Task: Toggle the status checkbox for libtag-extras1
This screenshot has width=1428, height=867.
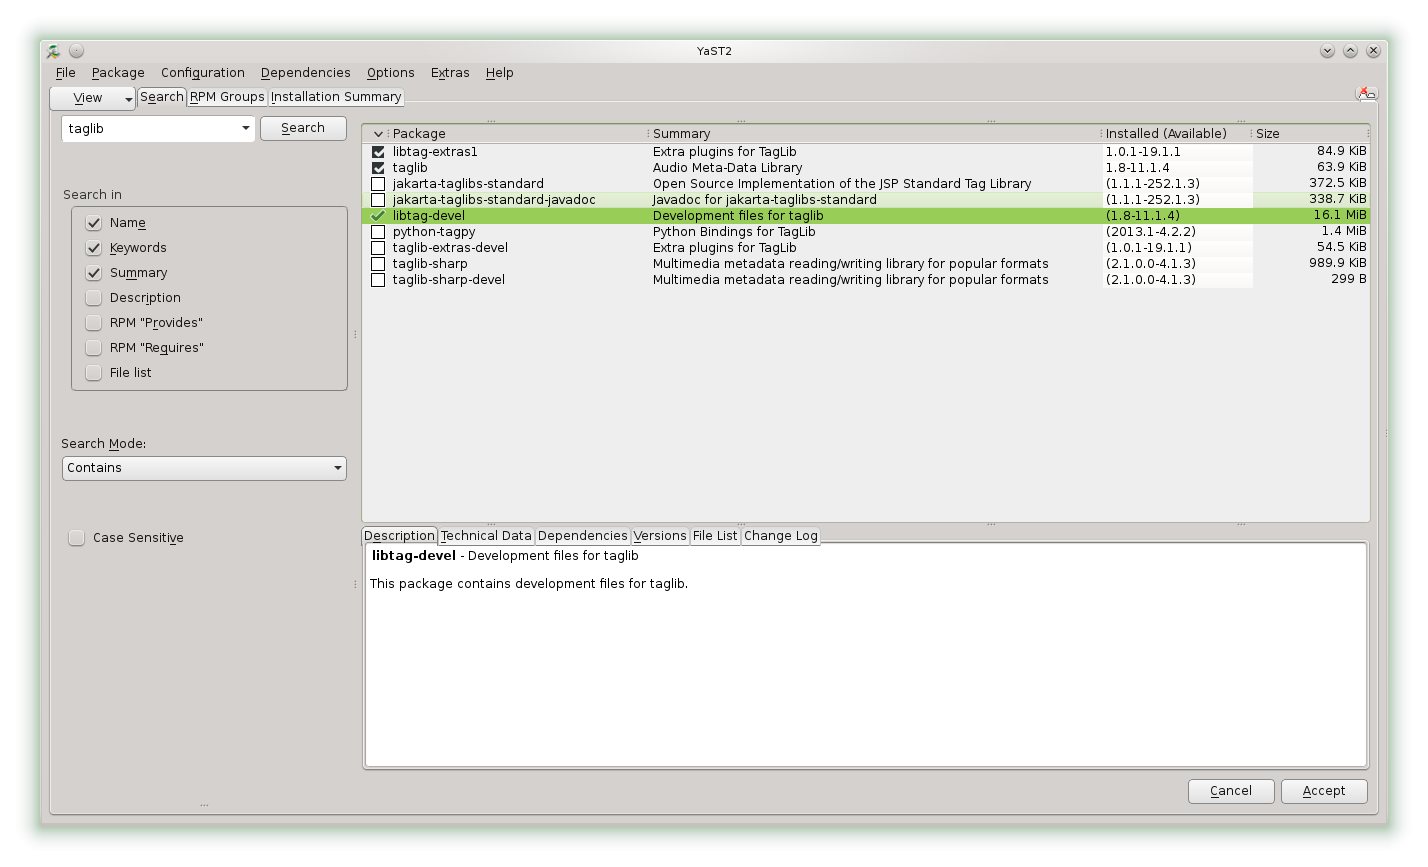Action: click(x=378, y=152)
